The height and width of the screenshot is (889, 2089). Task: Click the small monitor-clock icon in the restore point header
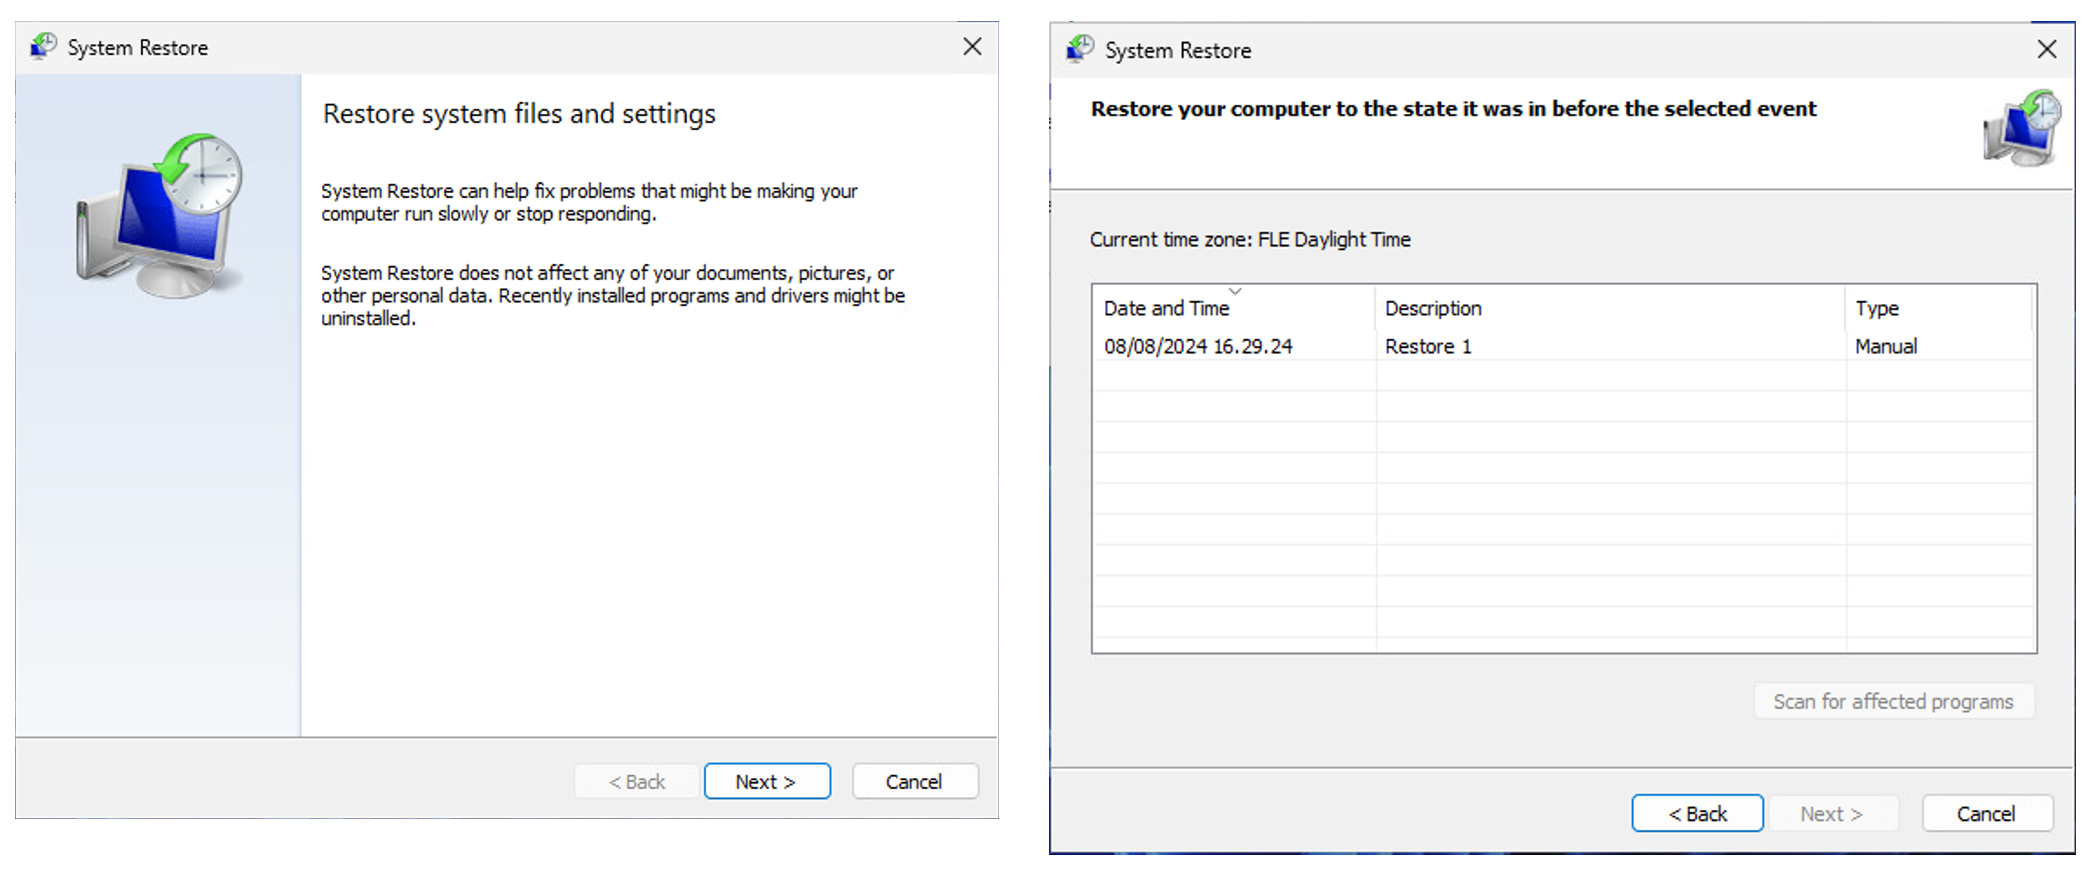[x=2021, y=128]
